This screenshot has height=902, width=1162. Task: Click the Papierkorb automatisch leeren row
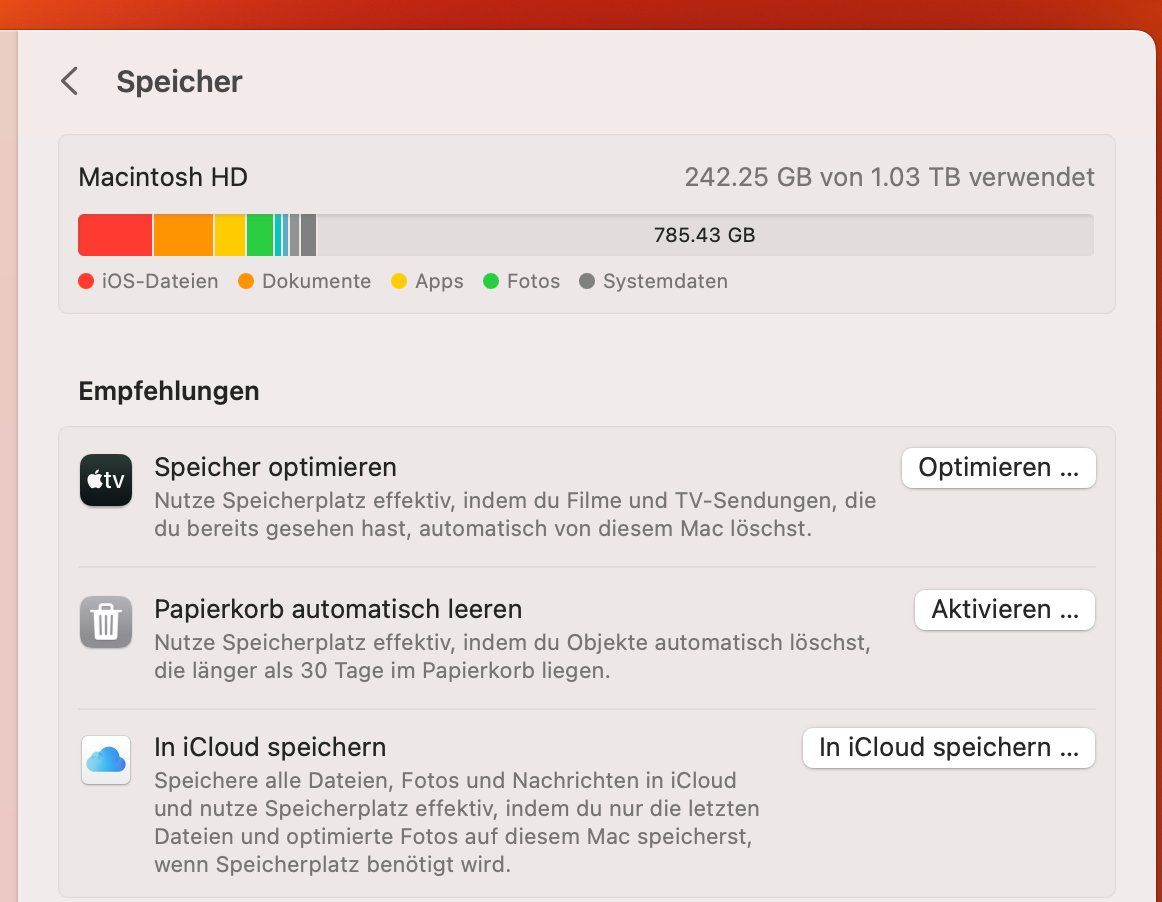coord(337,609)
